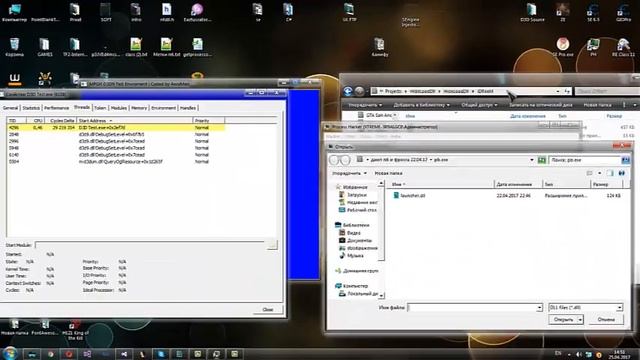The image size is (640, 360).
Task: Open the view options dropdown arrow in dialog
Action: point(599,173)
